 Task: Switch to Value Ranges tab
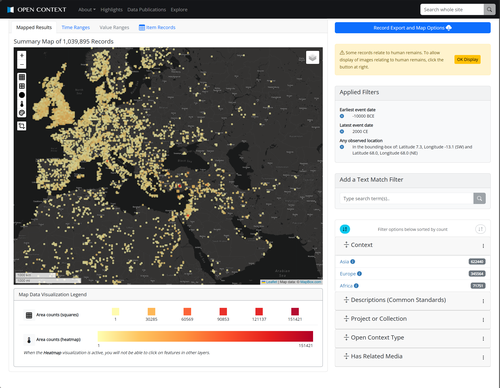click(x=114, y=27)
